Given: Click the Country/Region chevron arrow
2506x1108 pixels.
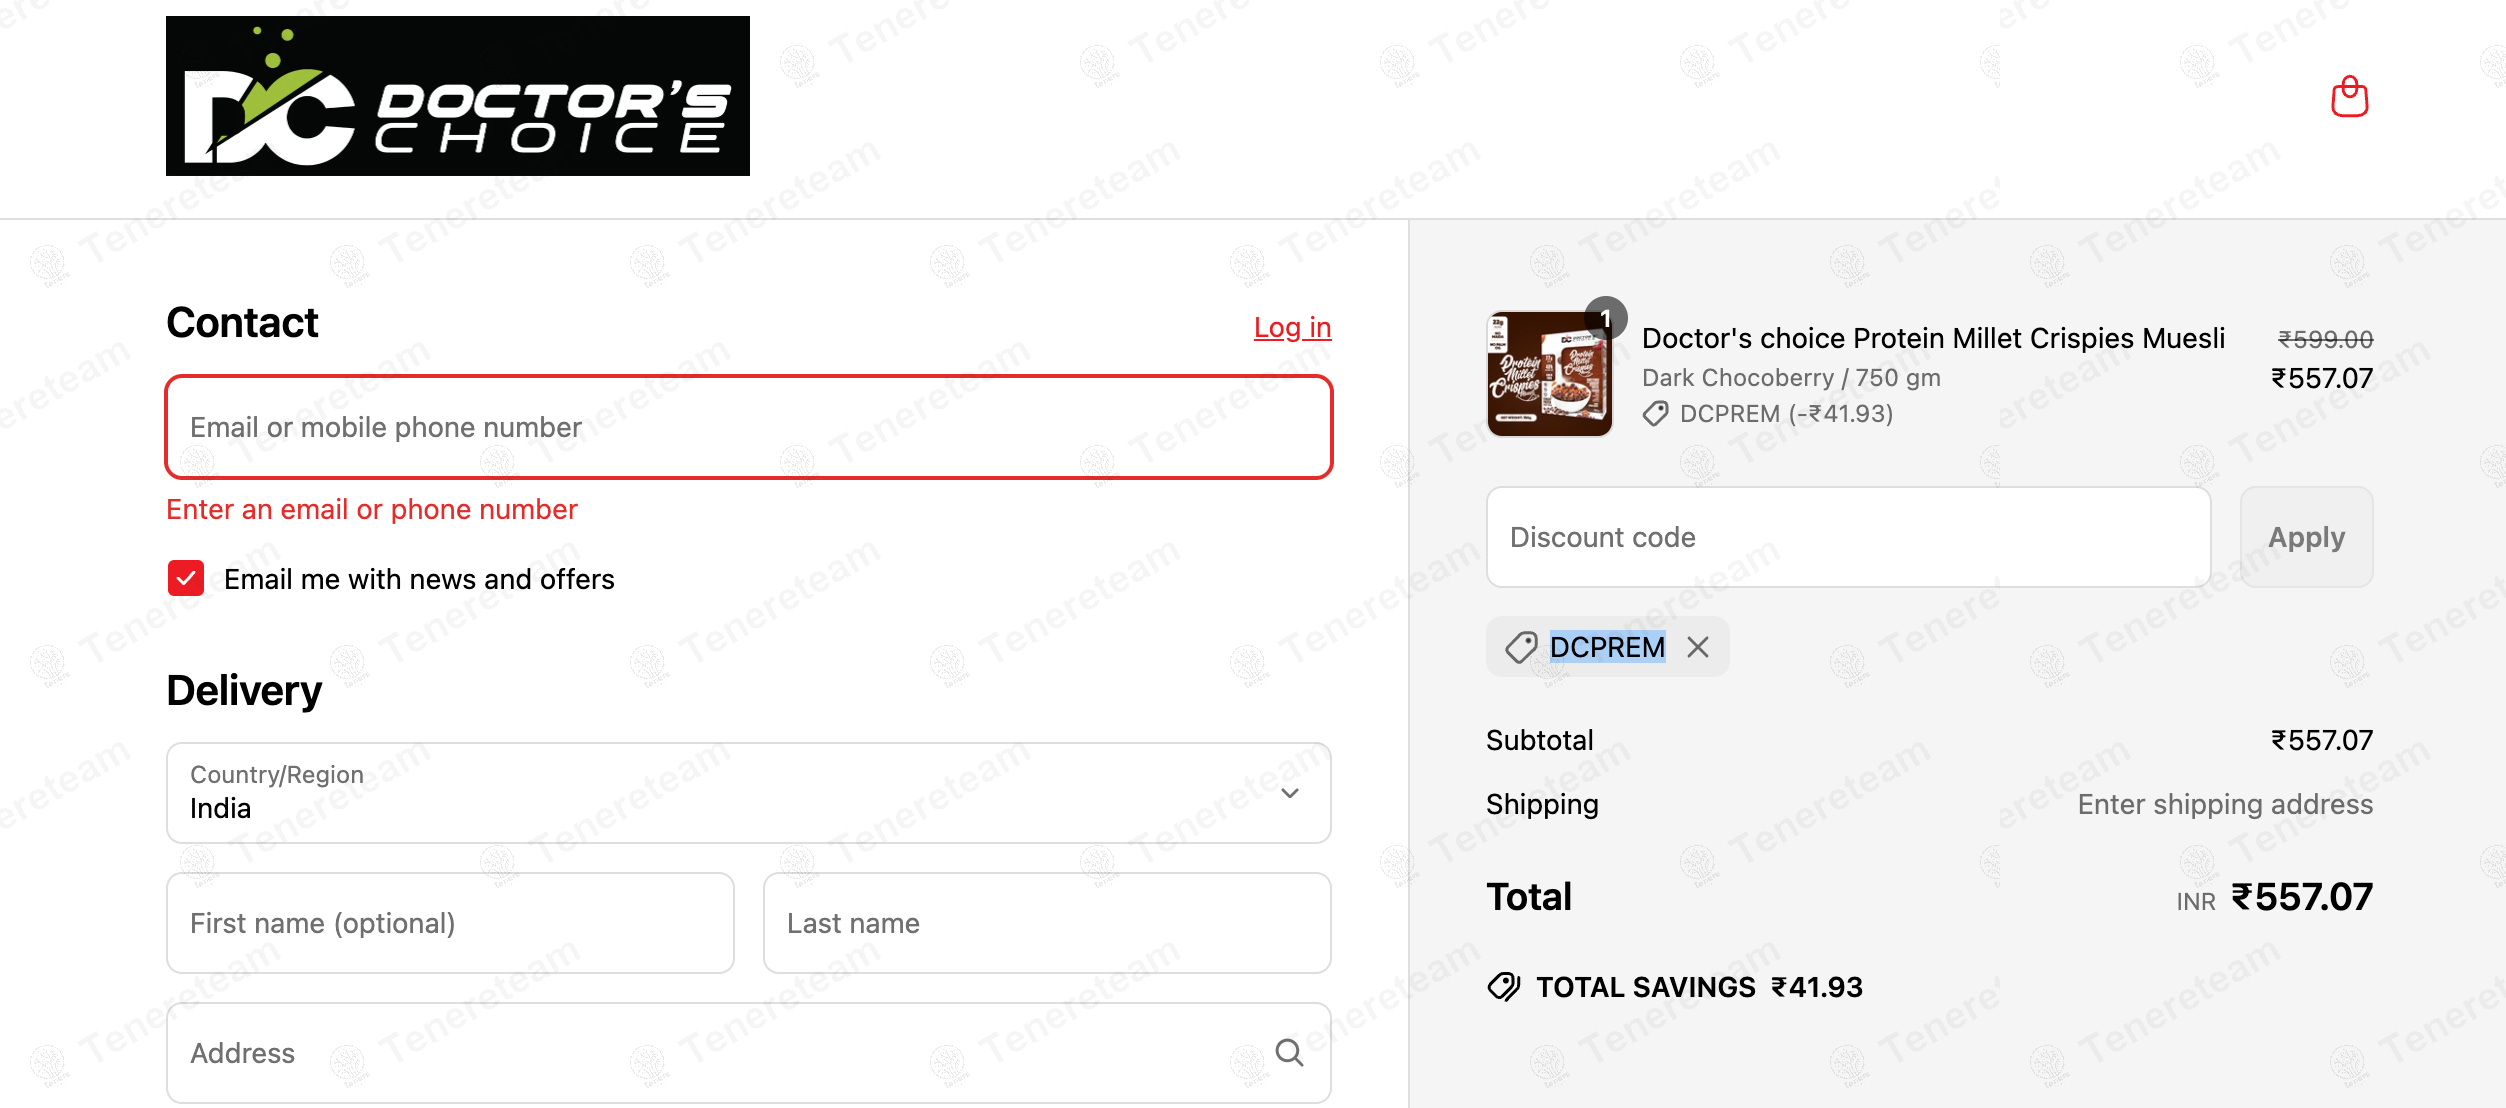Looking at the screenshot, I should (1290, 793).
